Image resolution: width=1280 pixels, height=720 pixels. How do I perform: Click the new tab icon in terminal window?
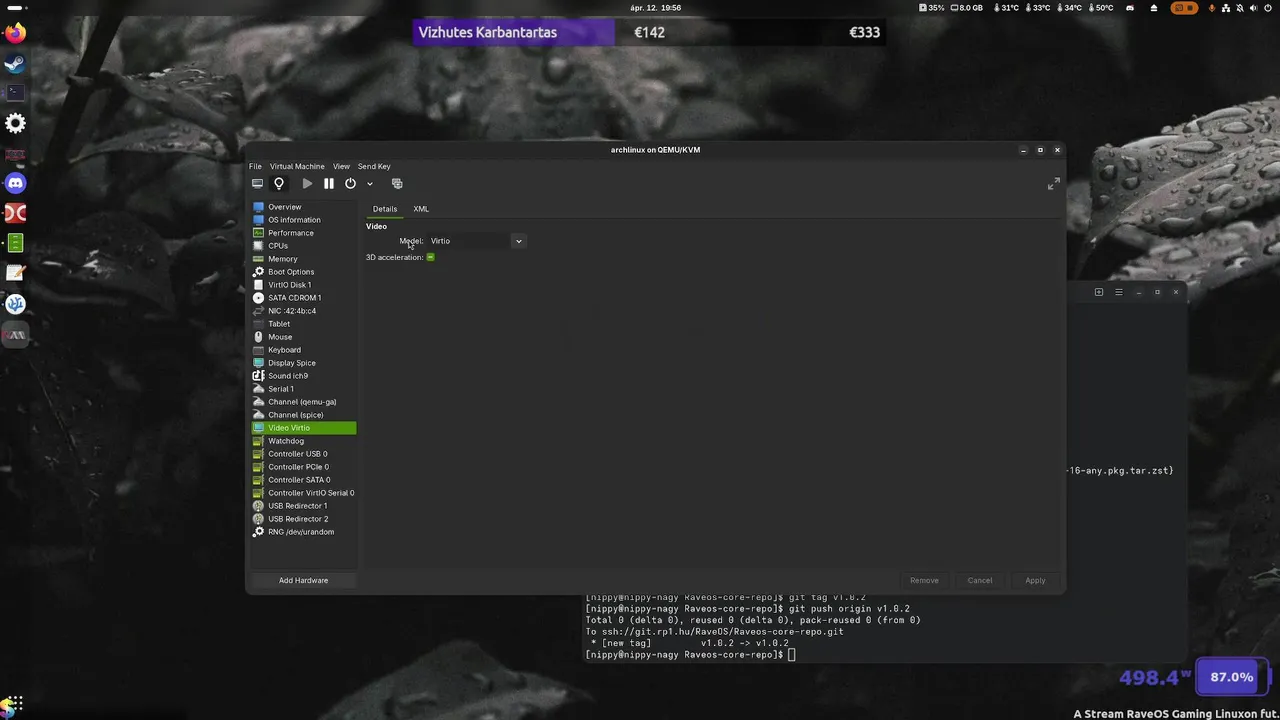click(x=1098, y=292)
